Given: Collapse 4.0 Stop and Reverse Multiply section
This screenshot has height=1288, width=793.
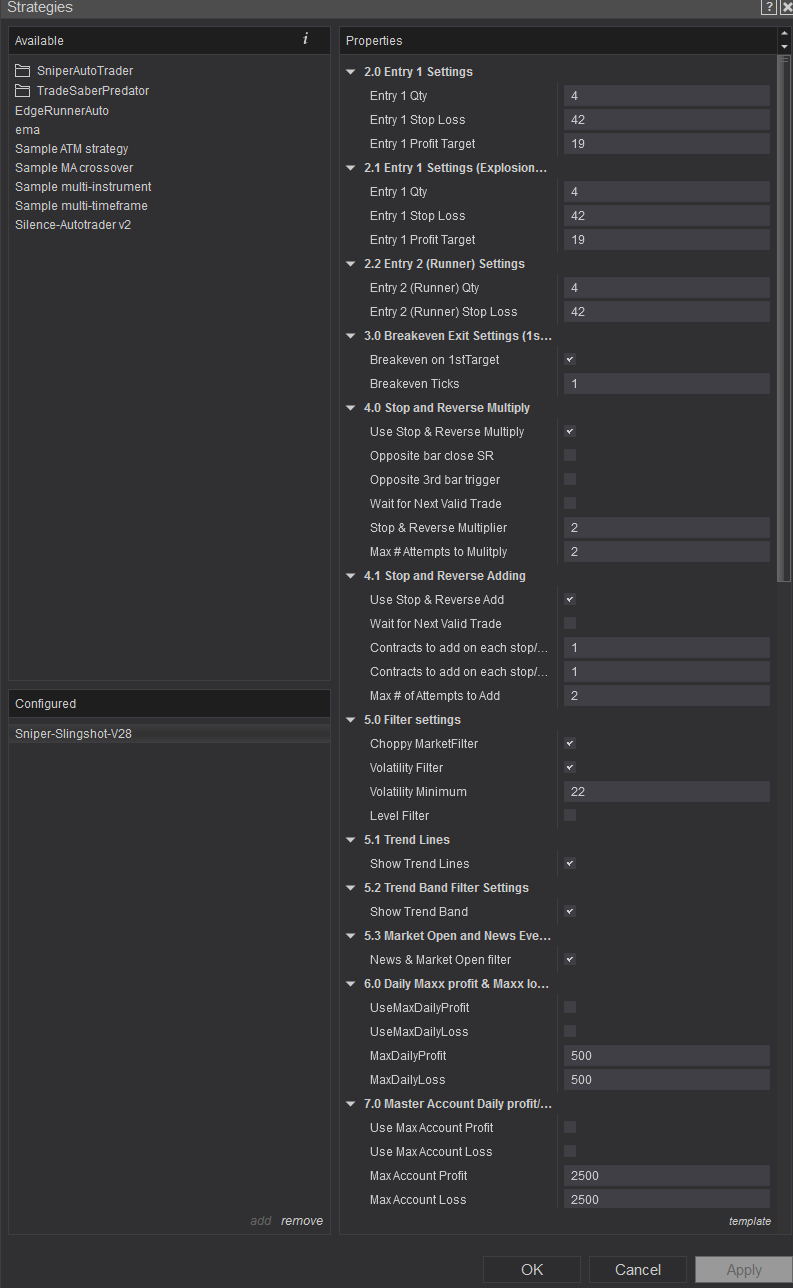Looking at the screenshot, I should tap(351, 408).
